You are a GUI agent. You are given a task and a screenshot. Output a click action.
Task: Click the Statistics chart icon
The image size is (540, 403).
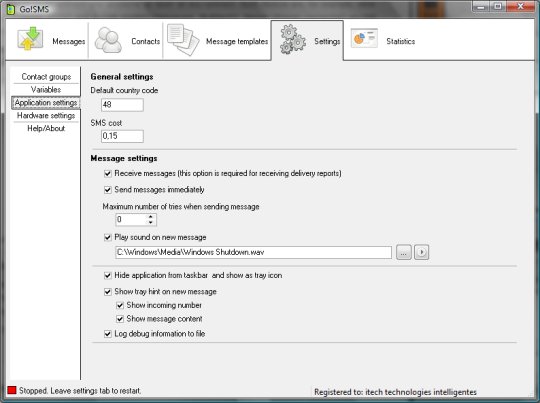(x=364, y=38)
